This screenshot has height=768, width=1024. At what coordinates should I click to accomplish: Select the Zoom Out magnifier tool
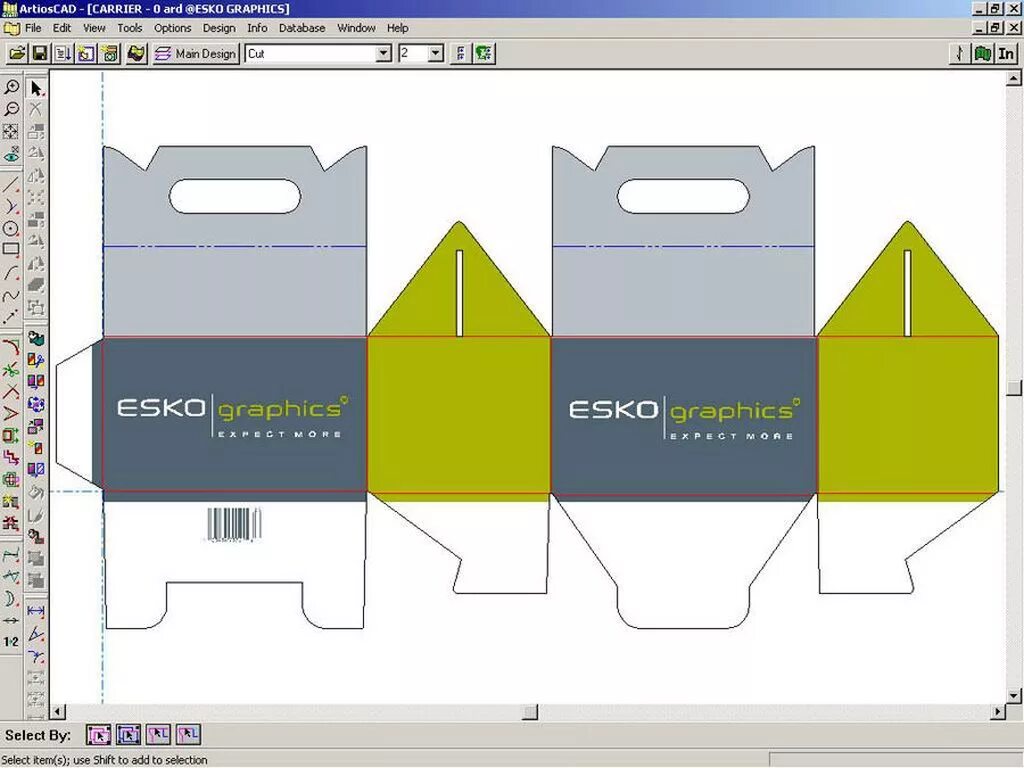[x=11, y=108]
